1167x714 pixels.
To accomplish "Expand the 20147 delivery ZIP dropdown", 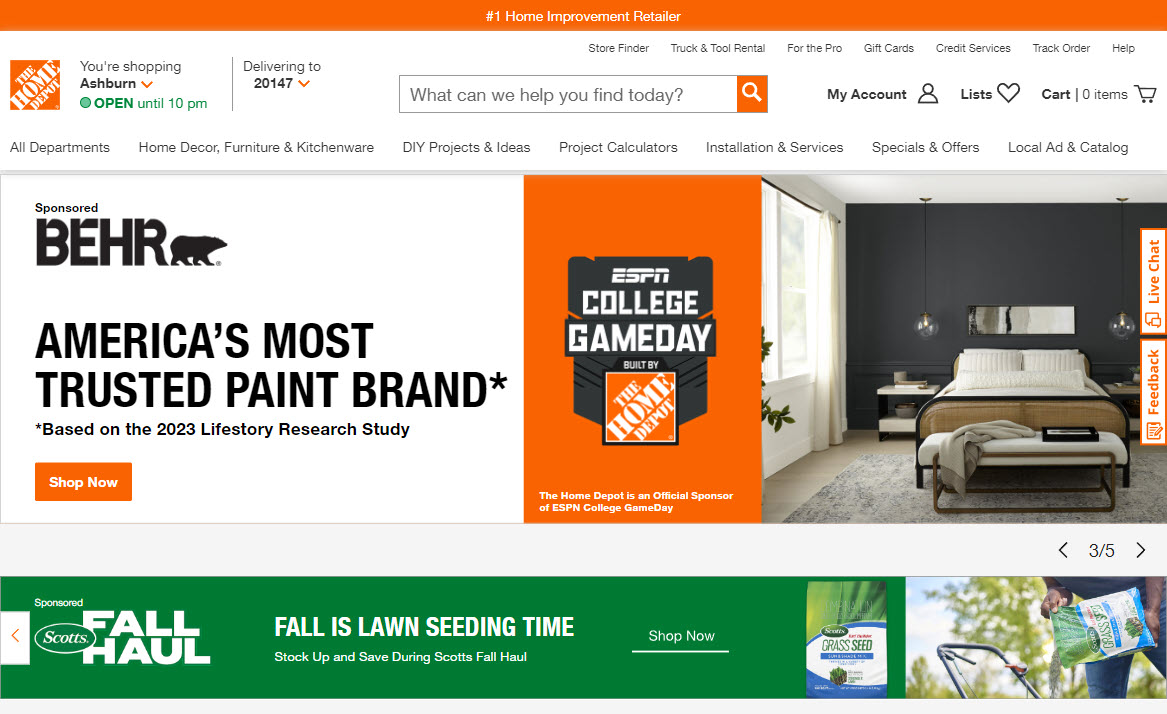I will [304, 84].
